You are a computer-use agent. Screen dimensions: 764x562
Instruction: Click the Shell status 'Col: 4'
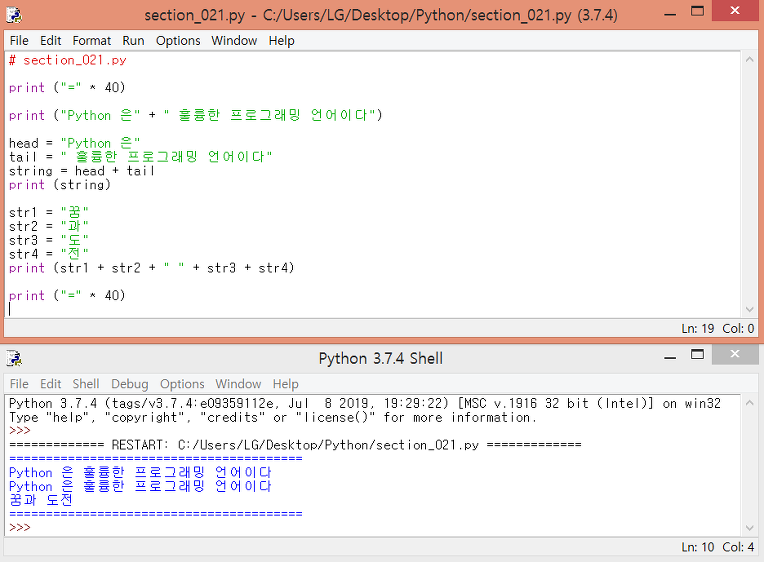tap(738, 547)
